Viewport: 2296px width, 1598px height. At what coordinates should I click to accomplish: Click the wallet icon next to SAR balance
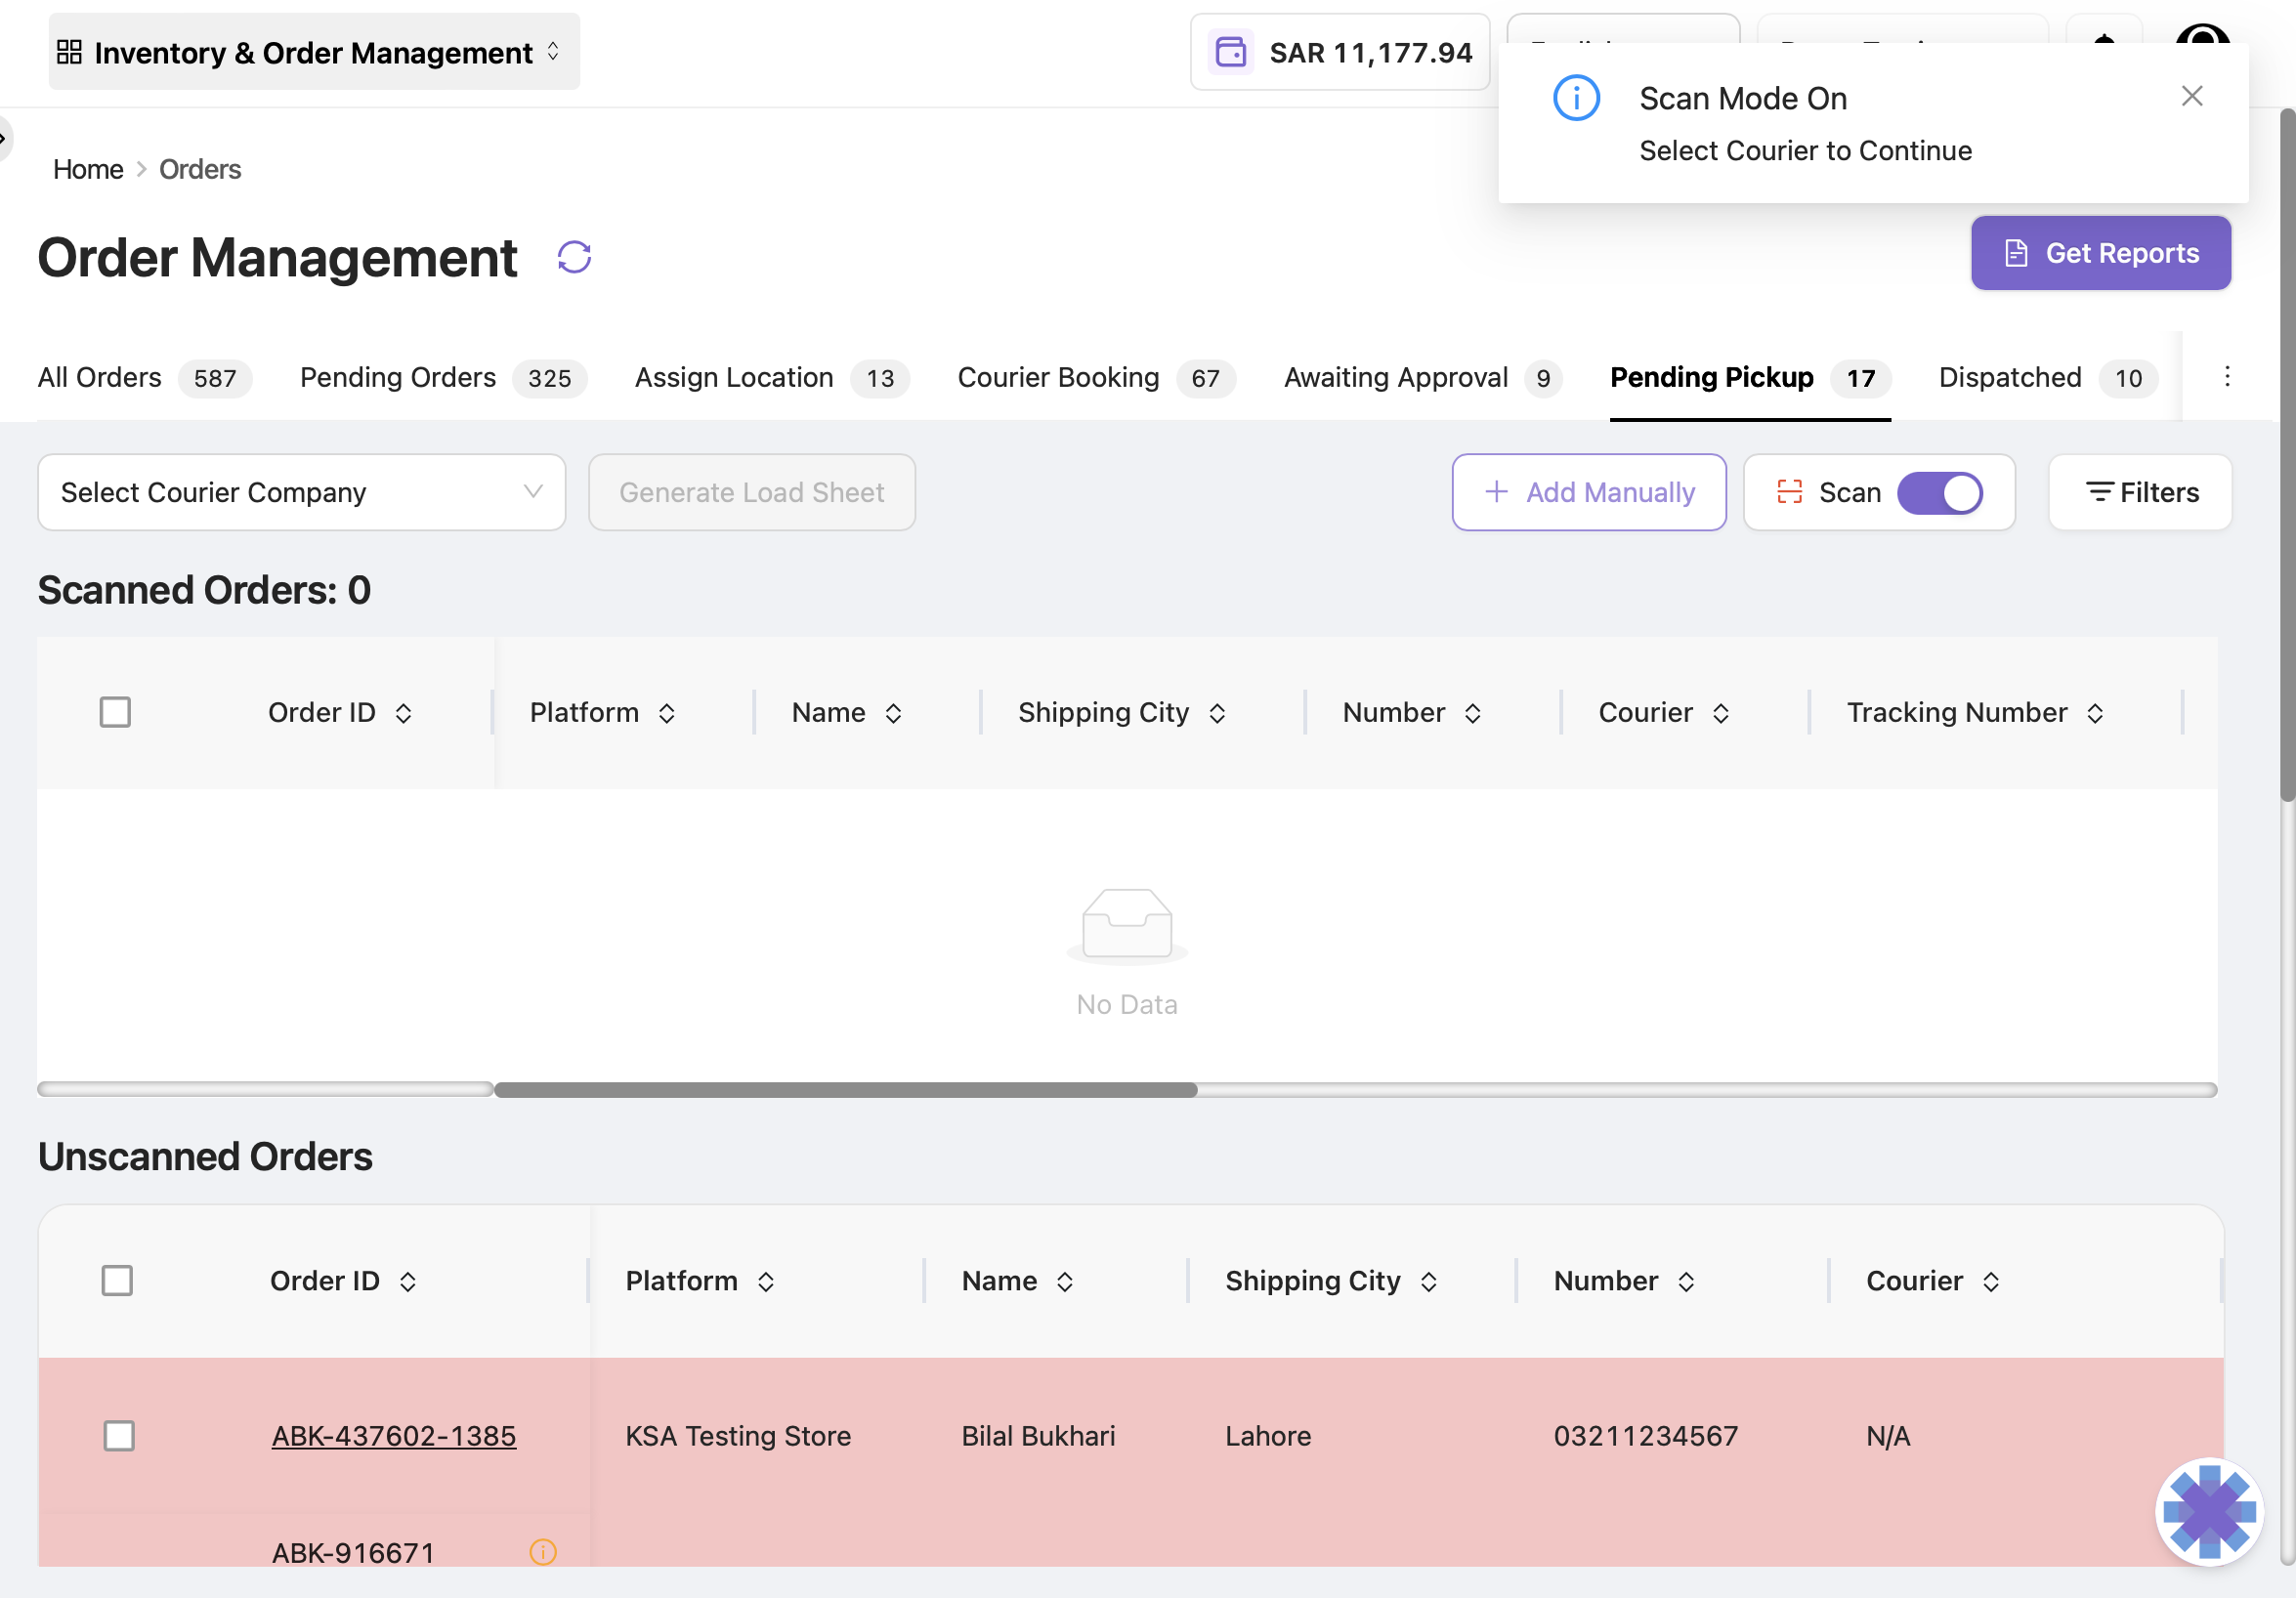[x=1230, y=52]
